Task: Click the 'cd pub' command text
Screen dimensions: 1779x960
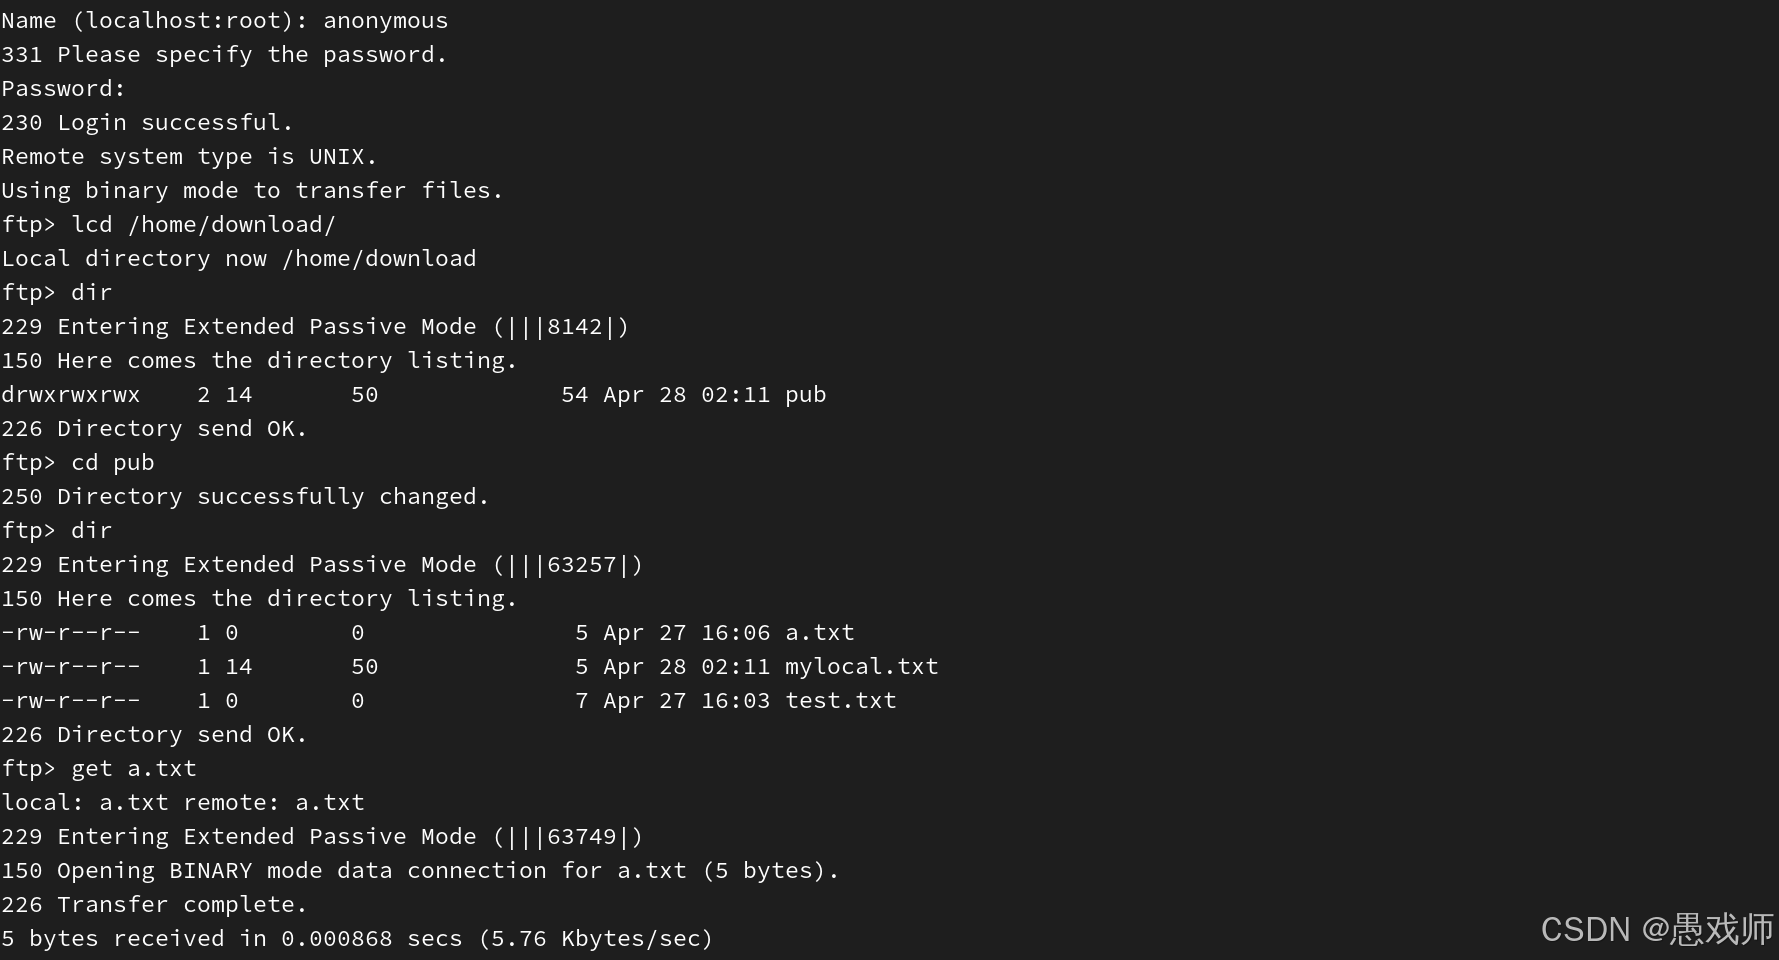Action: [113, 462]
